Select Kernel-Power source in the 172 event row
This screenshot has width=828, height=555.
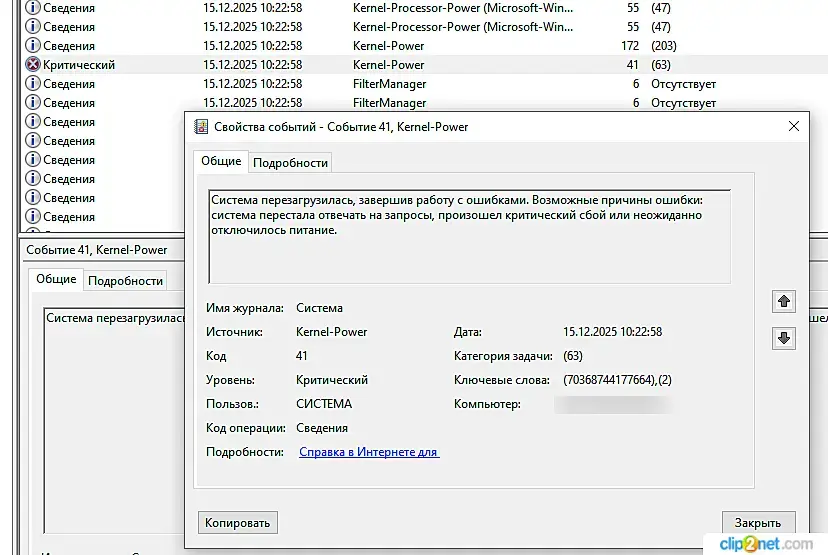[x=388, y=46]
